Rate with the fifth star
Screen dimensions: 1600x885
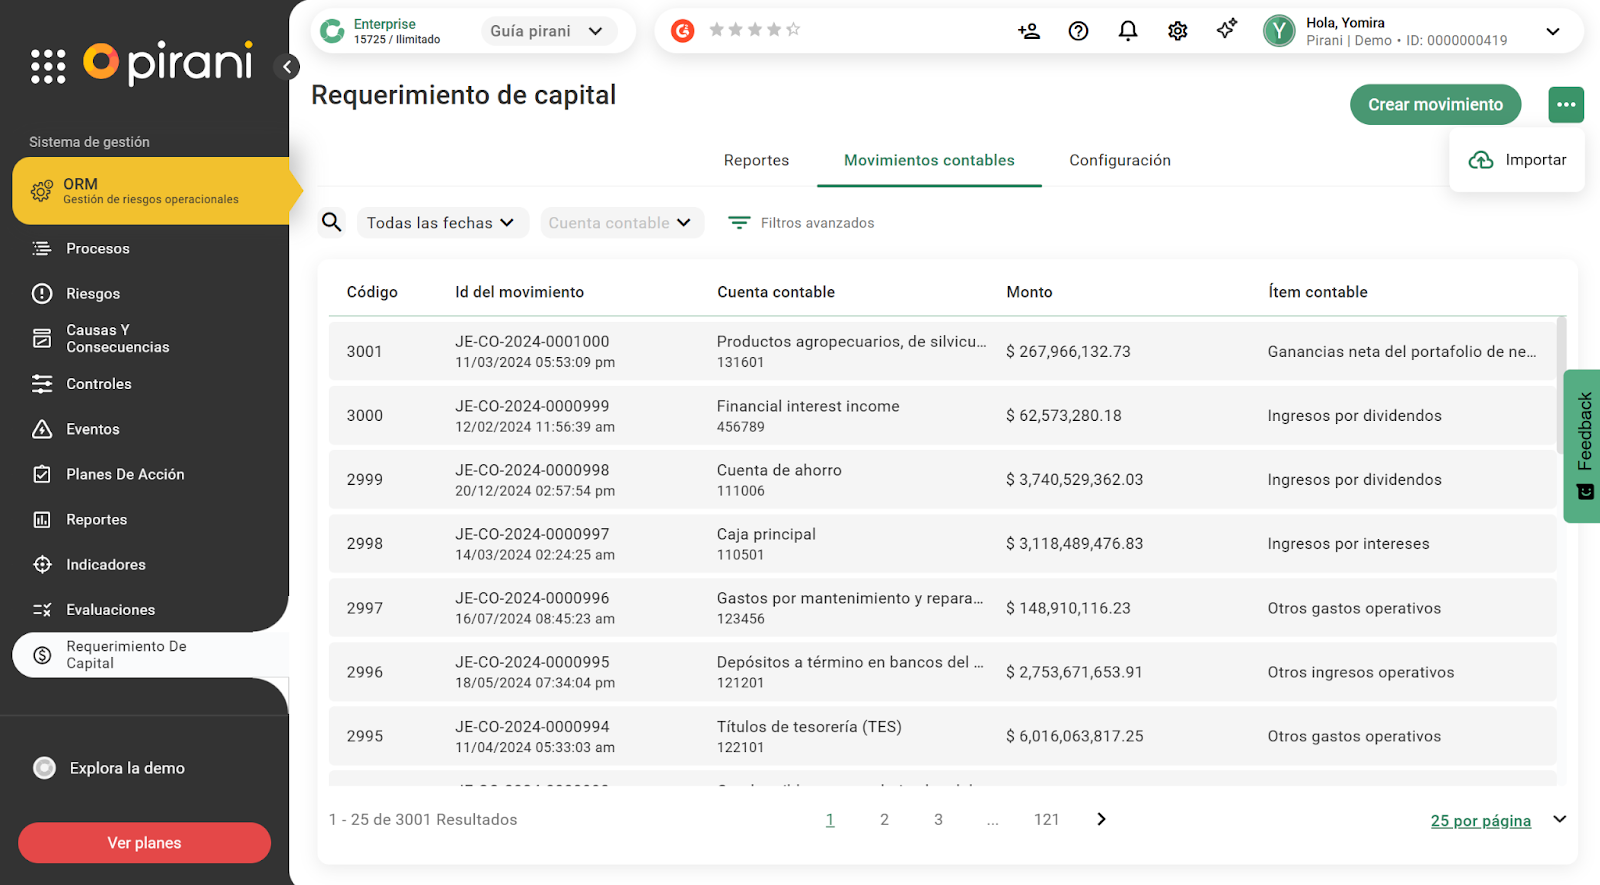[x=793, y=30]
